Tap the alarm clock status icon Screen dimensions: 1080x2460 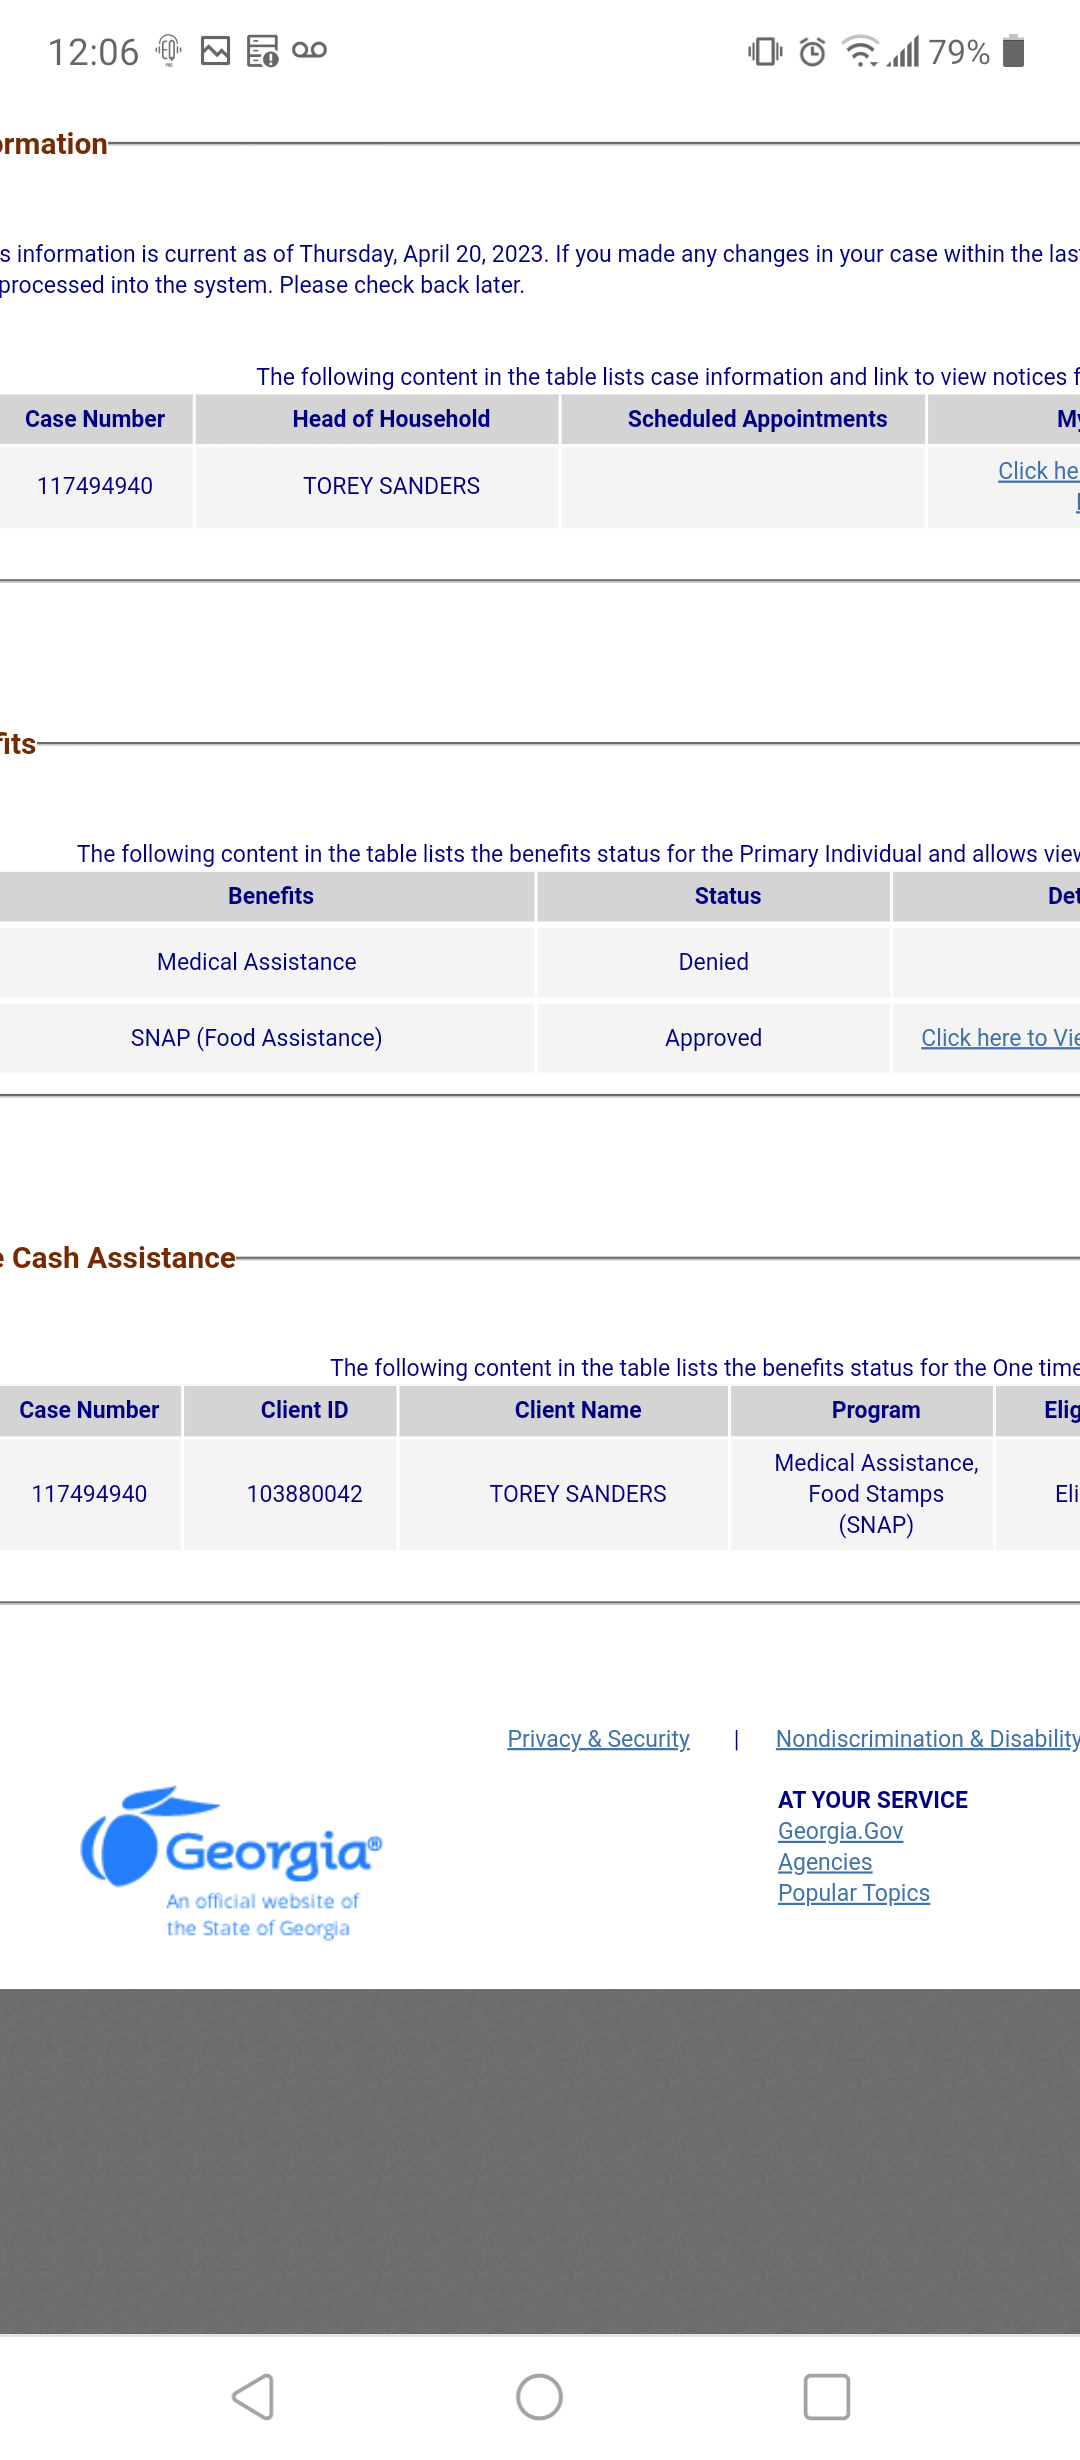tap(812, 51)
